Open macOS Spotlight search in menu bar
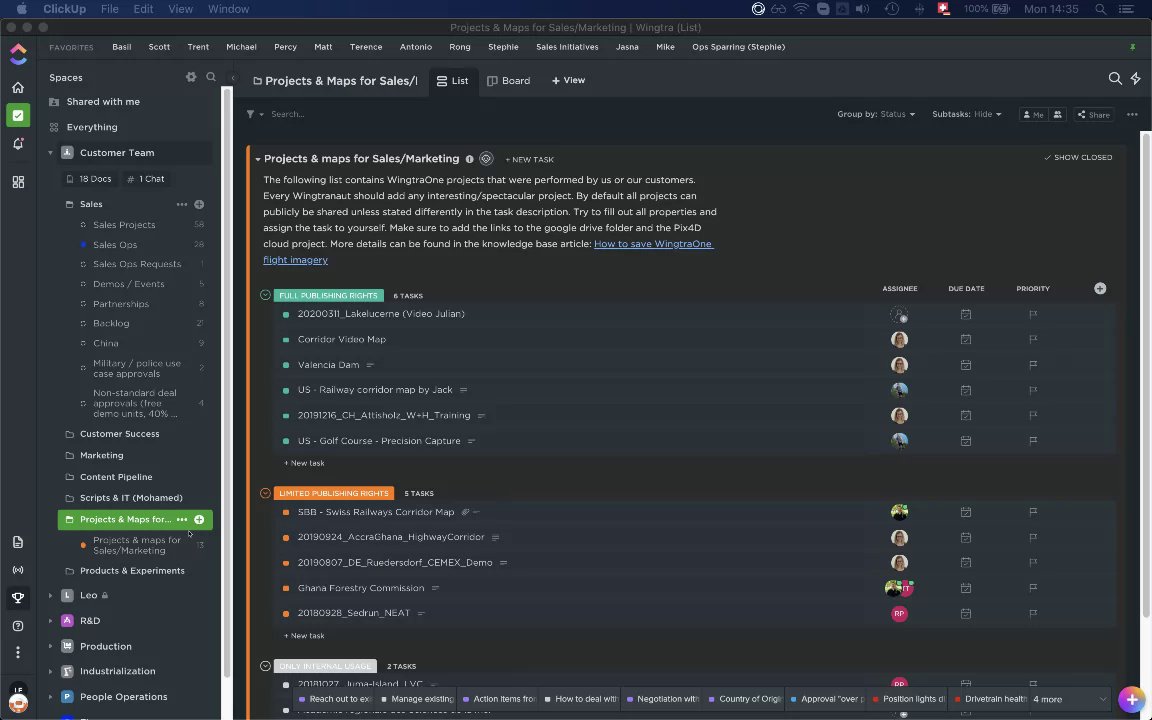This screenshot has width=1152, height=720. coord(1101,9)
